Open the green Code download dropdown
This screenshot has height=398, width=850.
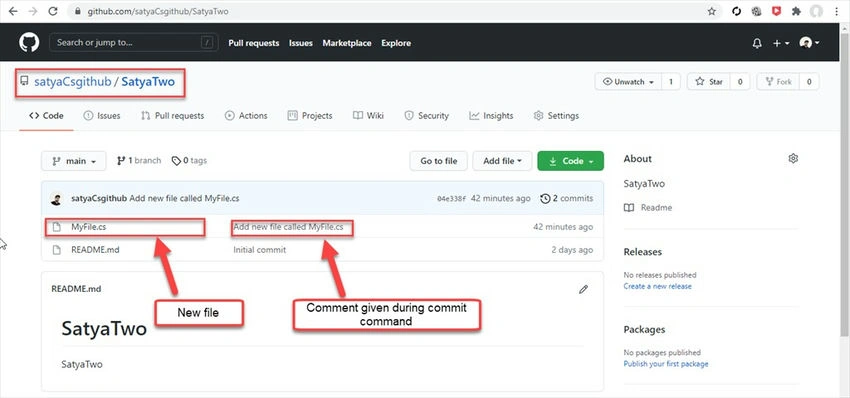[x=570, y=161]
